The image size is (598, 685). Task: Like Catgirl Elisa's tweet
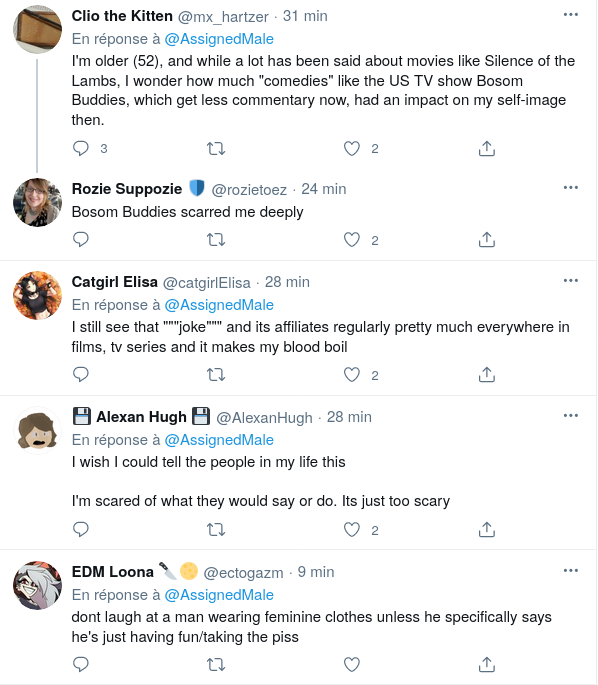pos(352,375)
